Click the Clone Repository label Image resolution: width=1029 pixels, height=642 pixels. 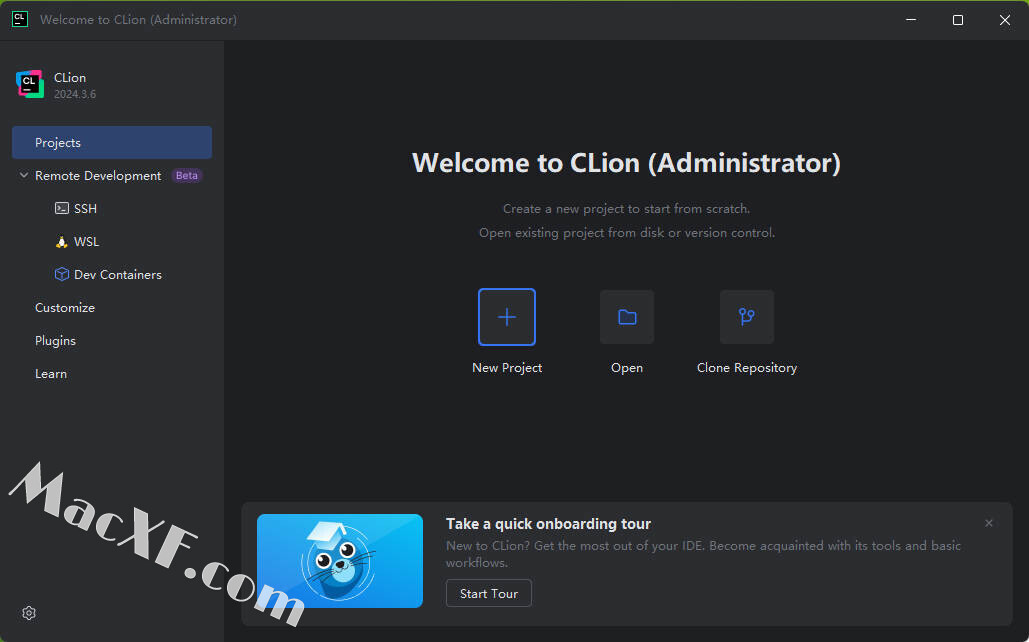(747, 368)
